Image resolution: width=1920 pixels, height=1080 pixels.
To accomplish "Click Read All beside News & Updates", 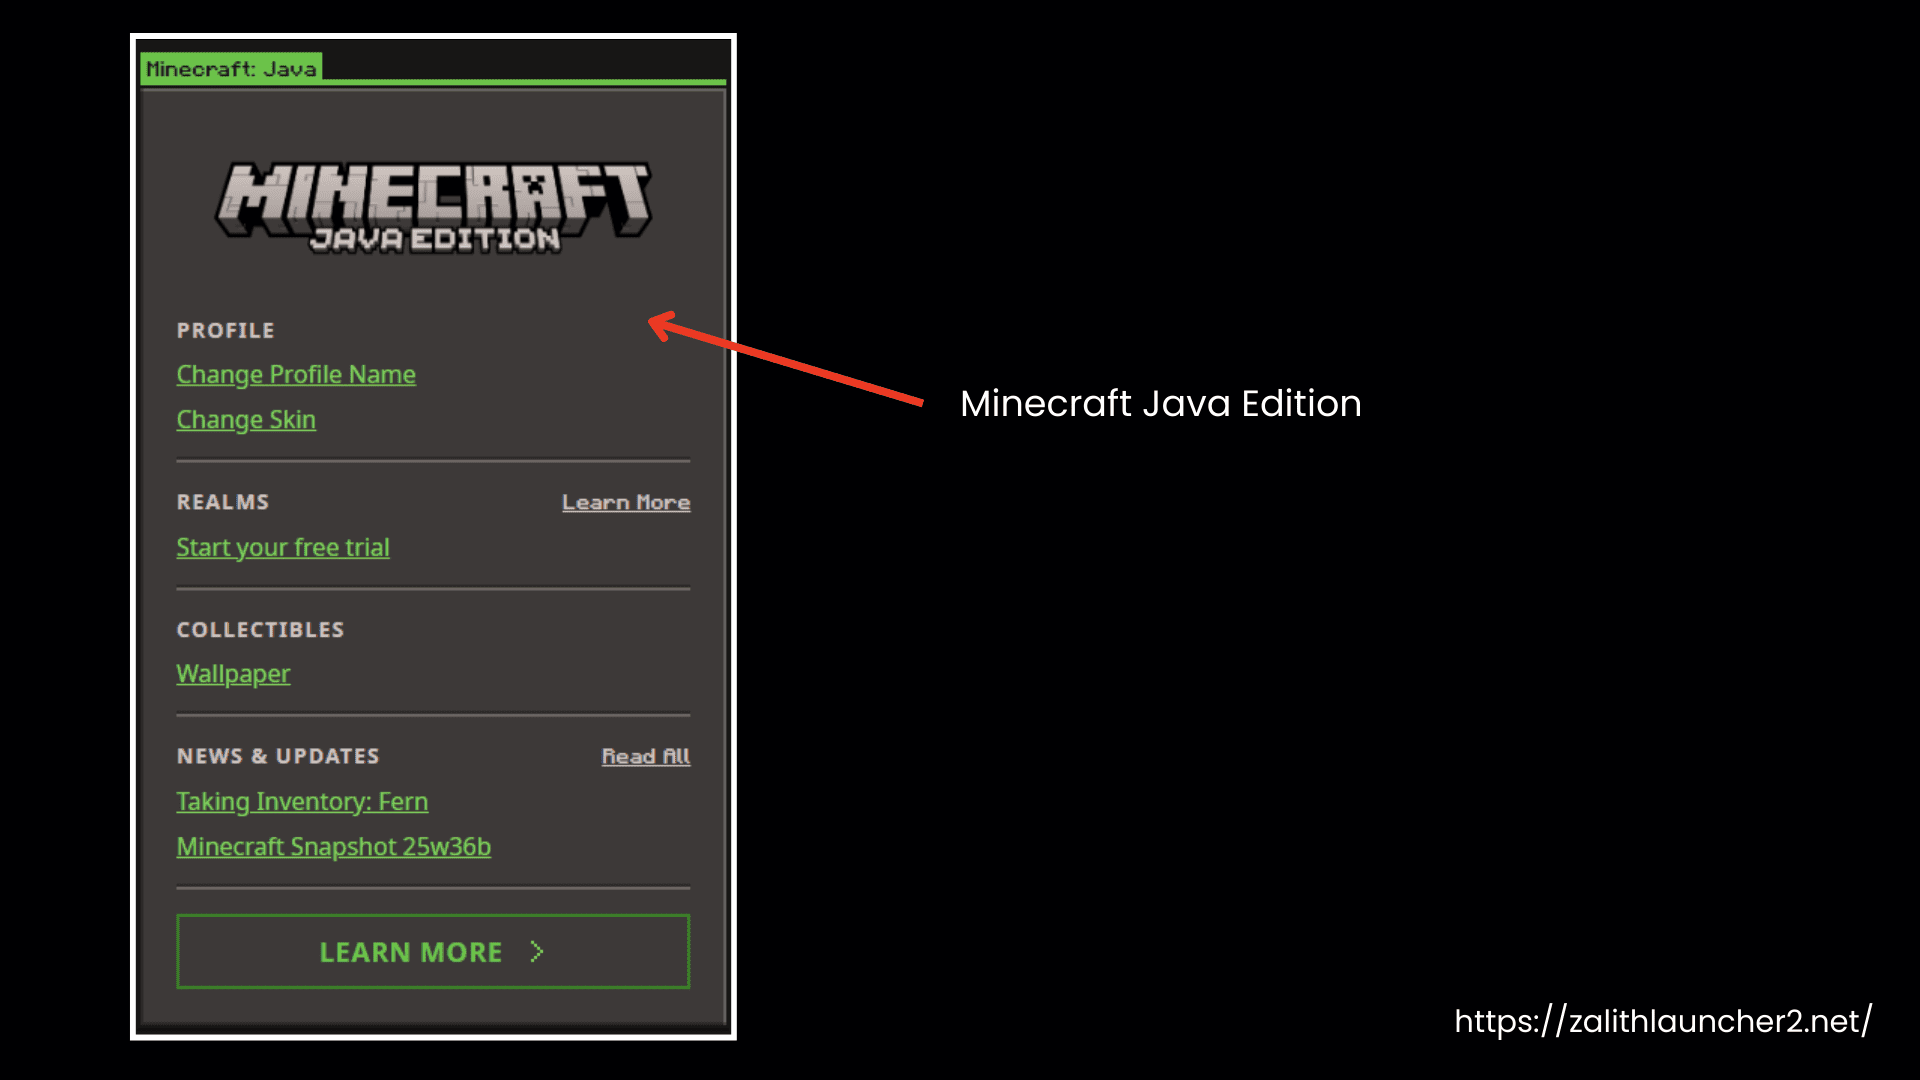I will tap(646, 756).
